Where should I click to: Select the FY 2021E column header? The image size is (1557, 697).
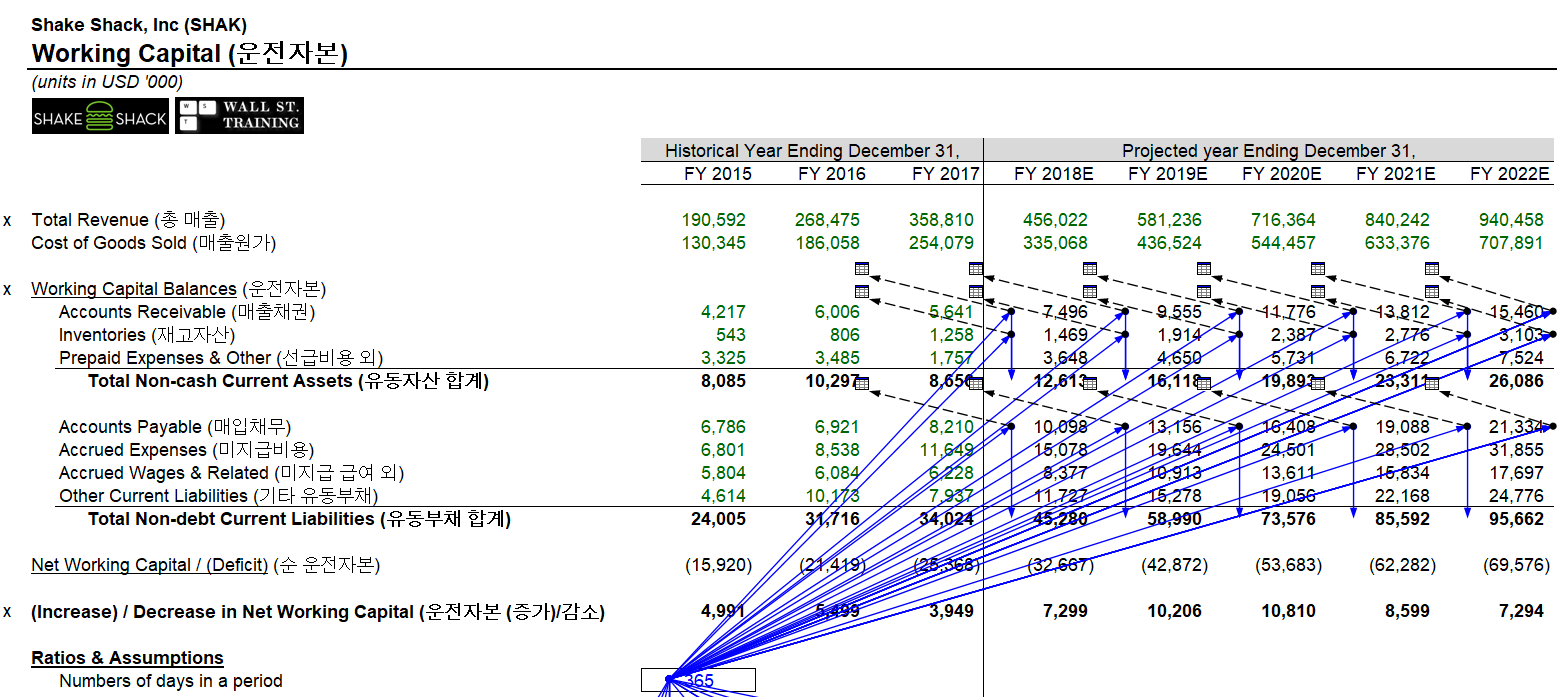(x=1396, y=174)
